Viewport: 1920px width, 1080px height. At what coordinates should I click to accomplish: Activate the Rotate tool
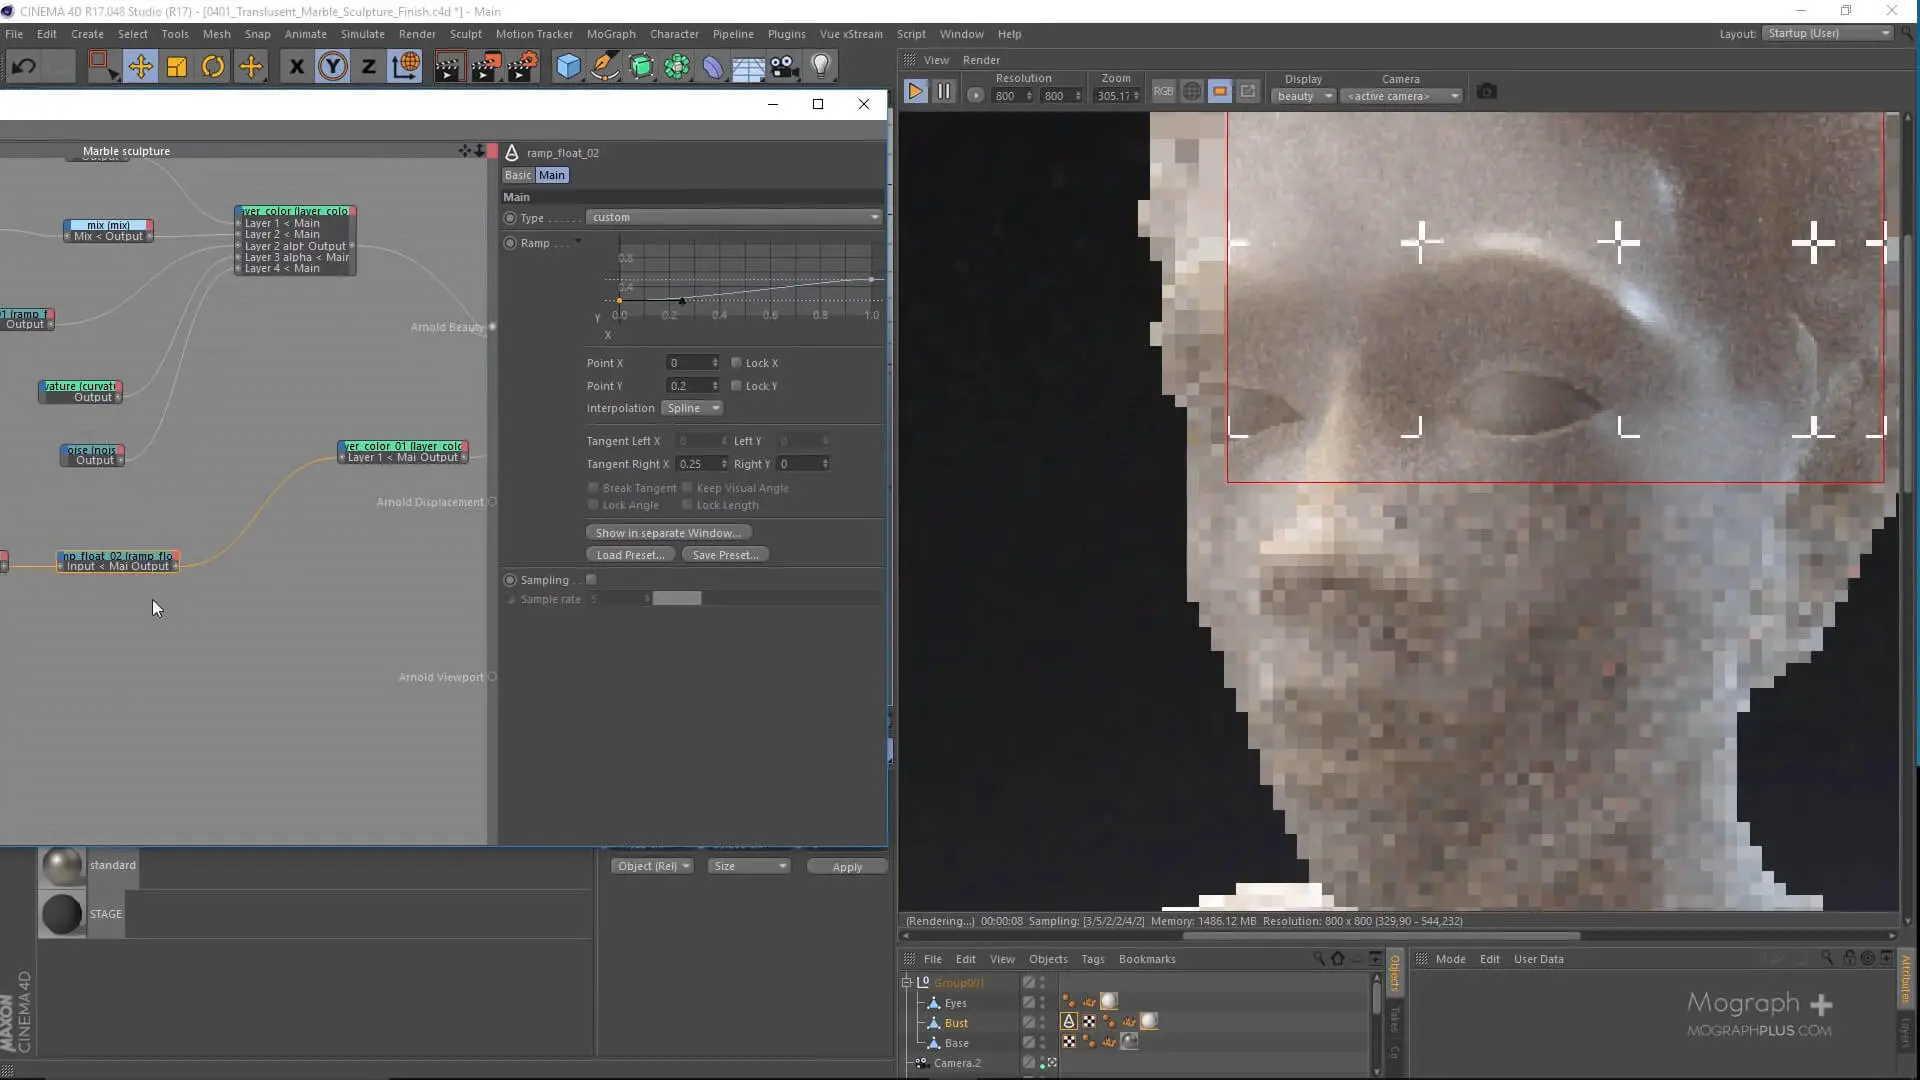[x=213, y=67]
